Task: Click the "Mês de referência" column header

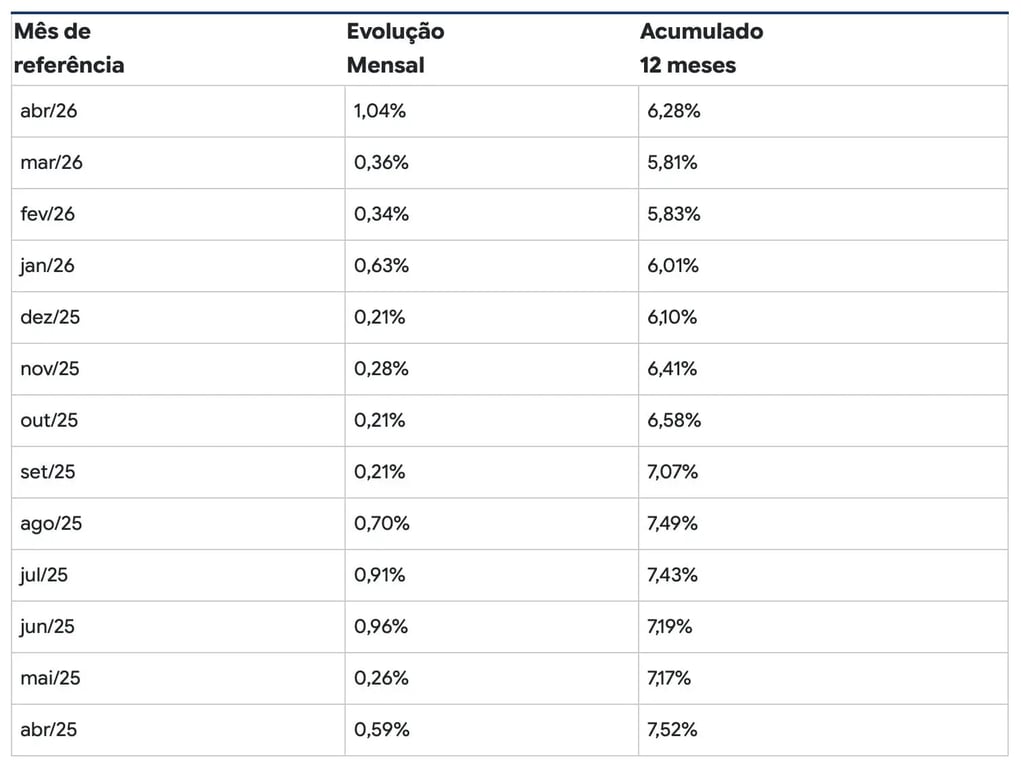Action: coord(69,48)
